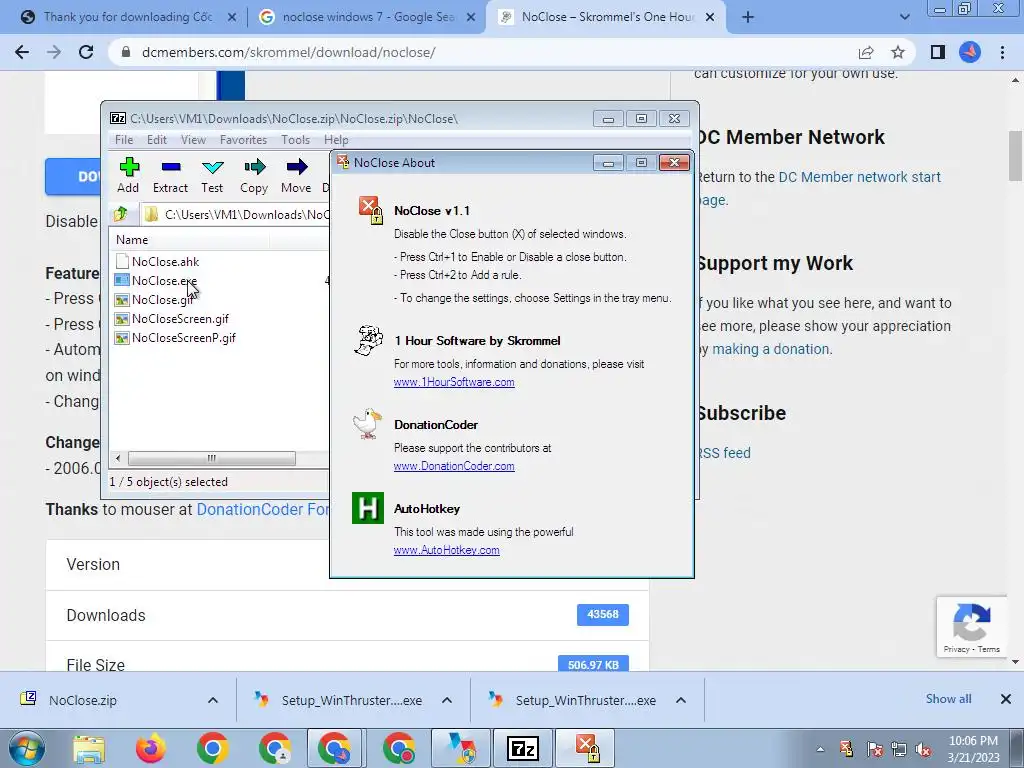This screenshot has width=1024, height=768.
Task: Open the www.1HourSoftware.com link
Action: pos(454,382)
